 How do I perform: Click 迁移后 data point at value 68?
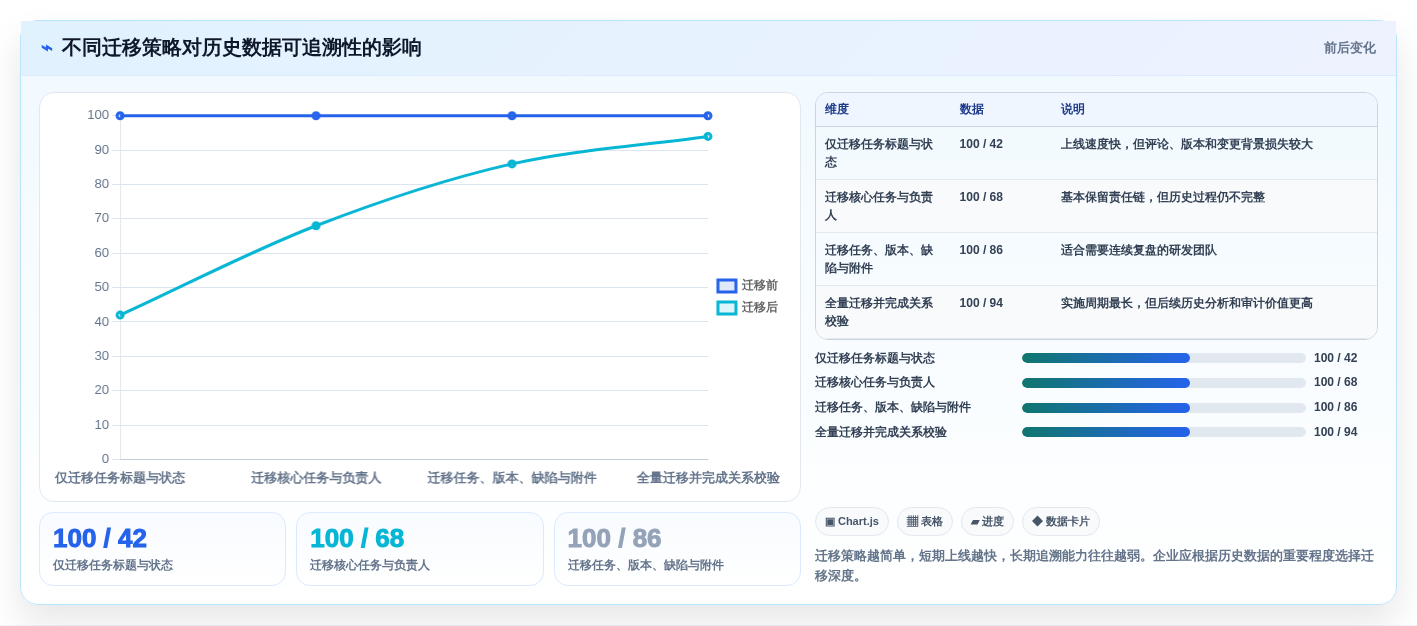[x=316, y=226]
